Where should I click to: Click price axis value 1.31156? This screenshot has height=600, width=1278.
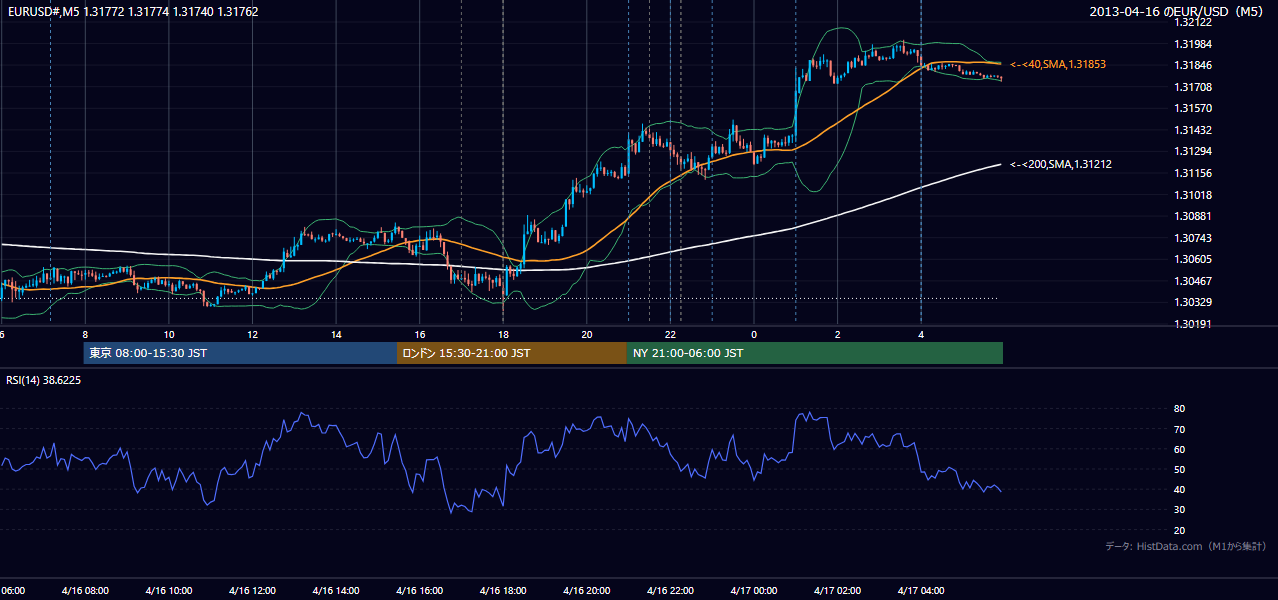1193,173
